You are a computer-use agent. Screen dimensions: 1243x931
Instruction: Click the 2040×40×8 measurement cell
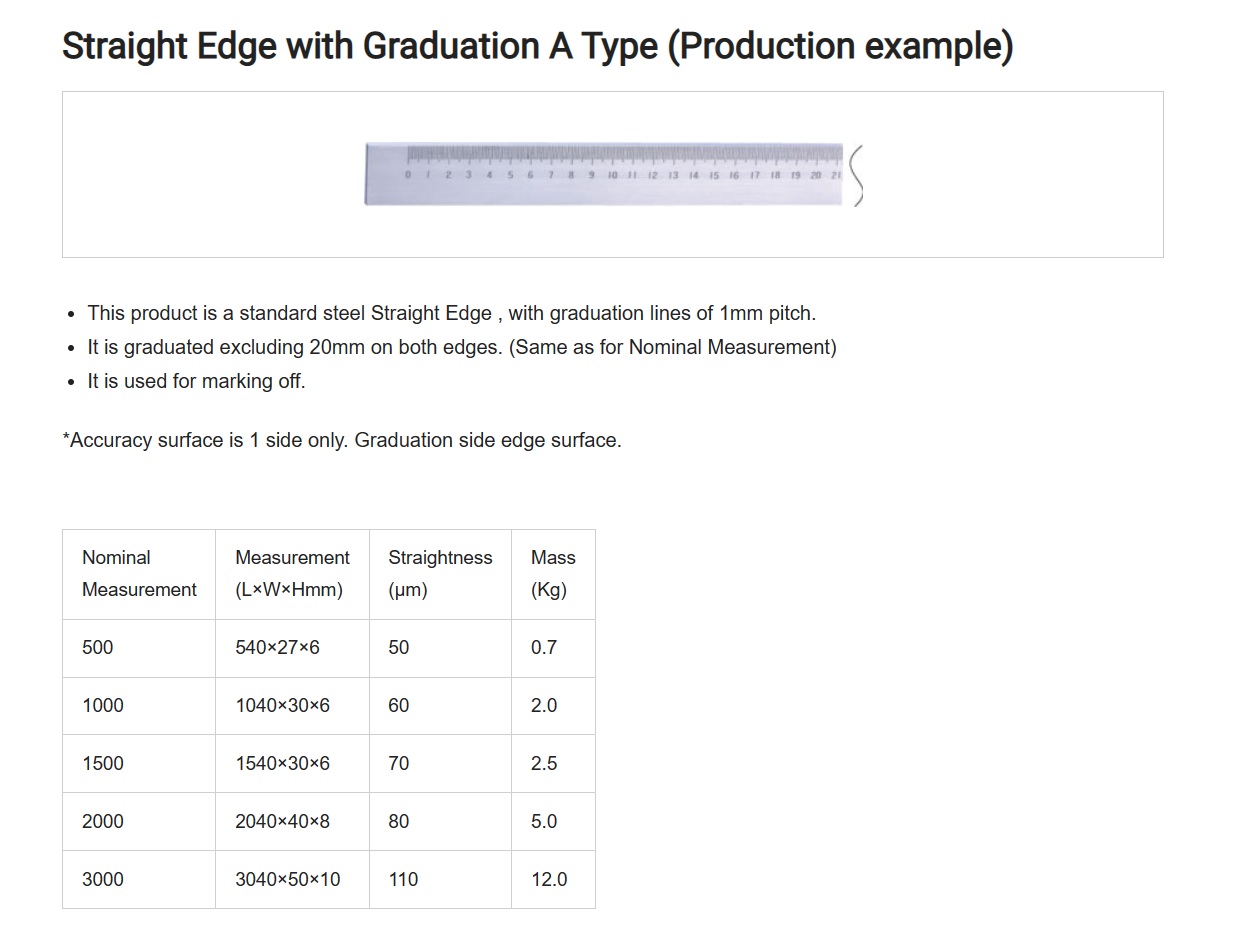[292, 822]
